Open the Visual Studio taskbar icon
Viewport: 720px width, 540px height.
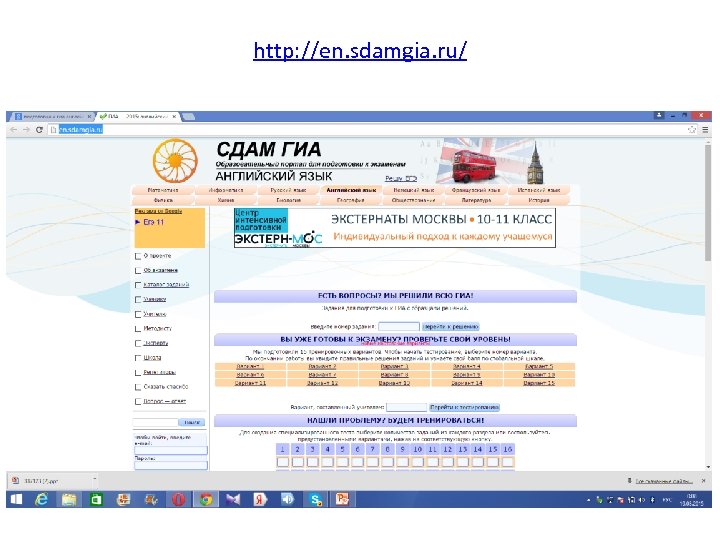(x=233, y=499)
